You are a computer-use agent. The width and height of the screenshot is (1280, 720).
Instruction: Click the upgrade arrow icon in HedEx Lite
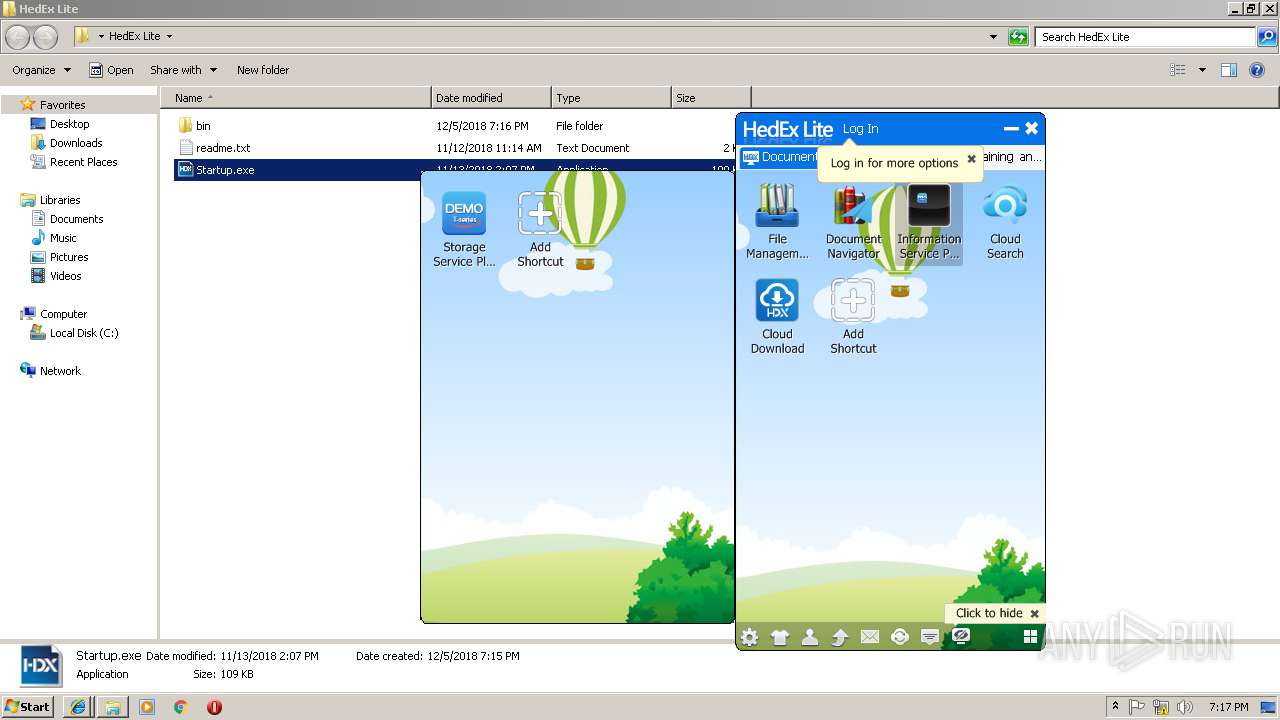(840, 637)
